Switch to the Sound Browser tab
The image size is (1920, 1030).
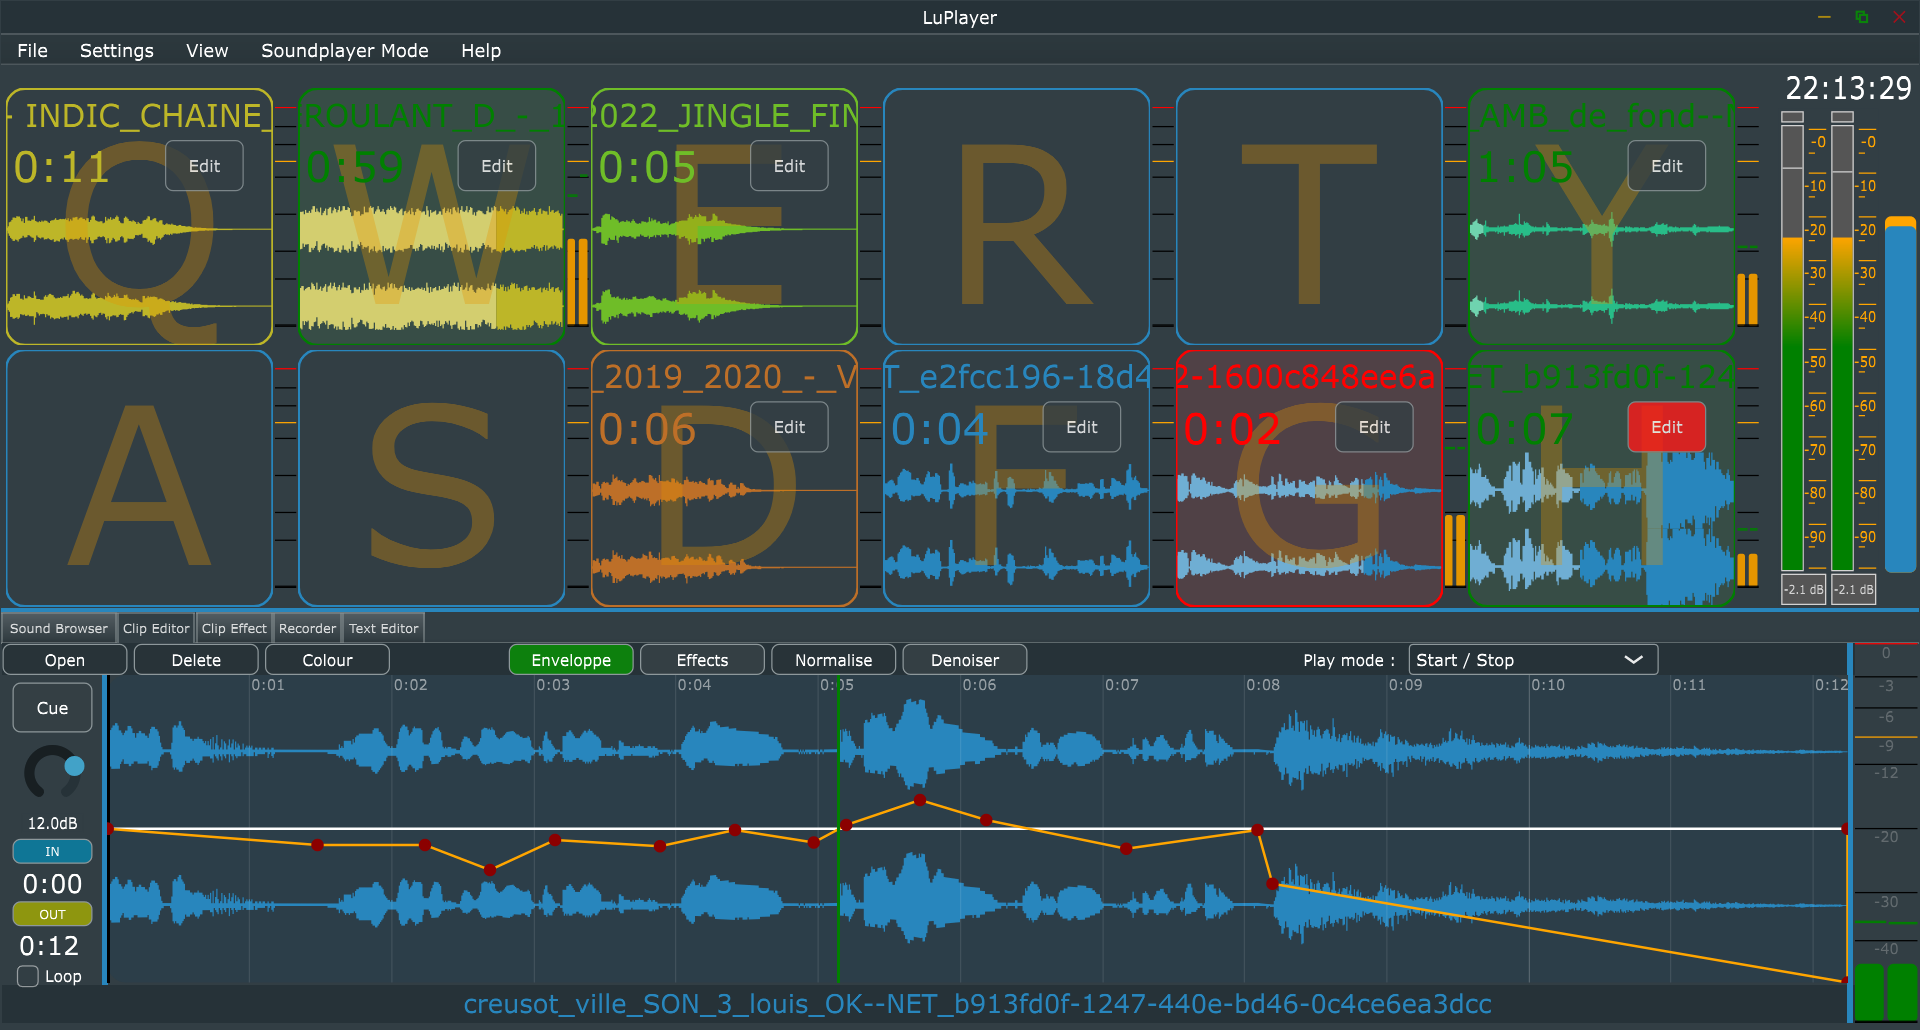point(58,627)
